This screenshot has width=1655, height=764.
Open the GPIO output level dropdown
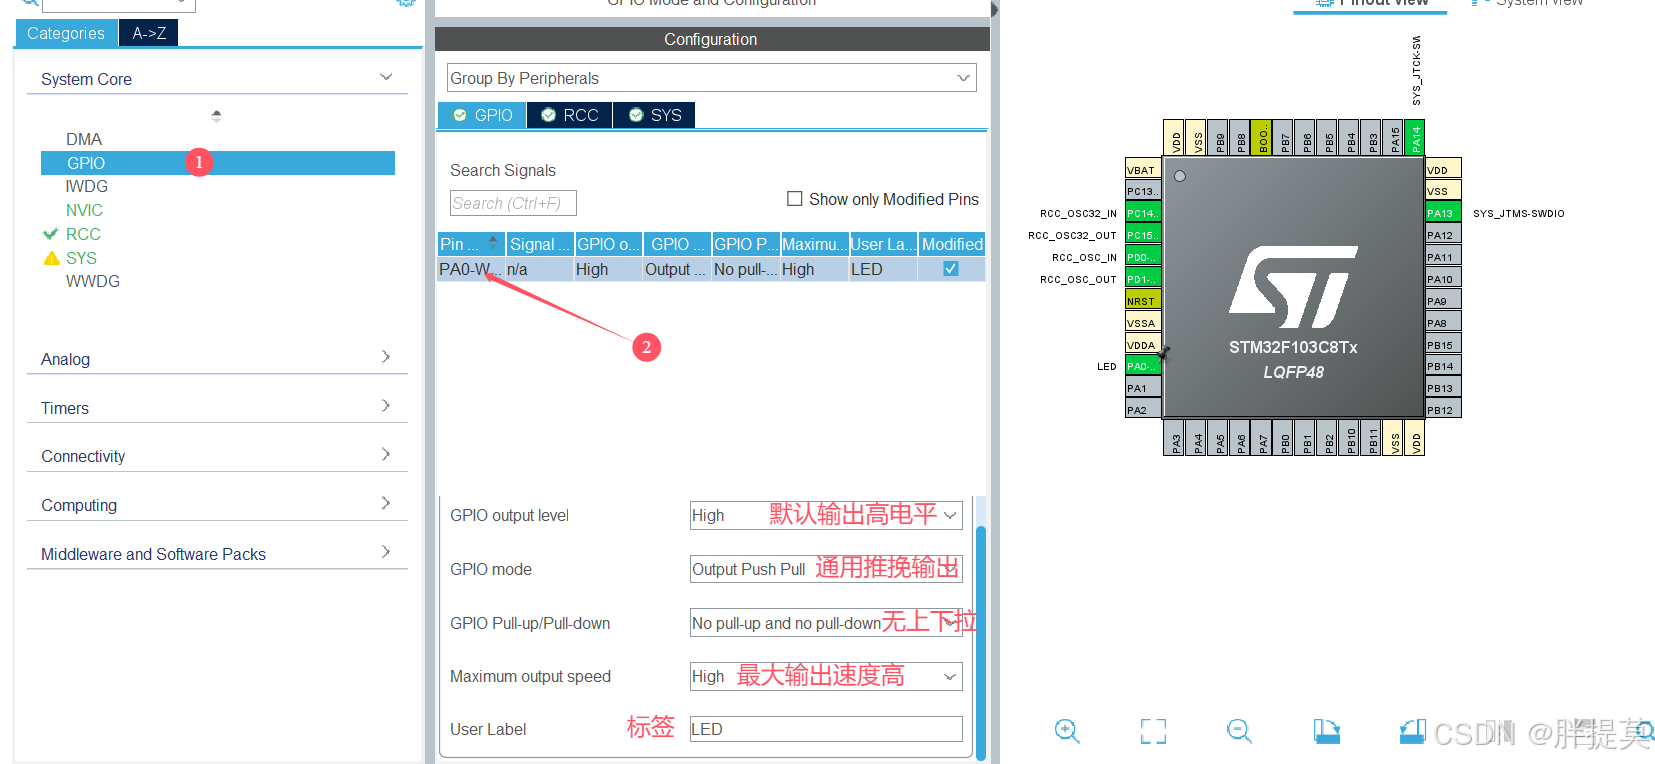coord(826,515)
